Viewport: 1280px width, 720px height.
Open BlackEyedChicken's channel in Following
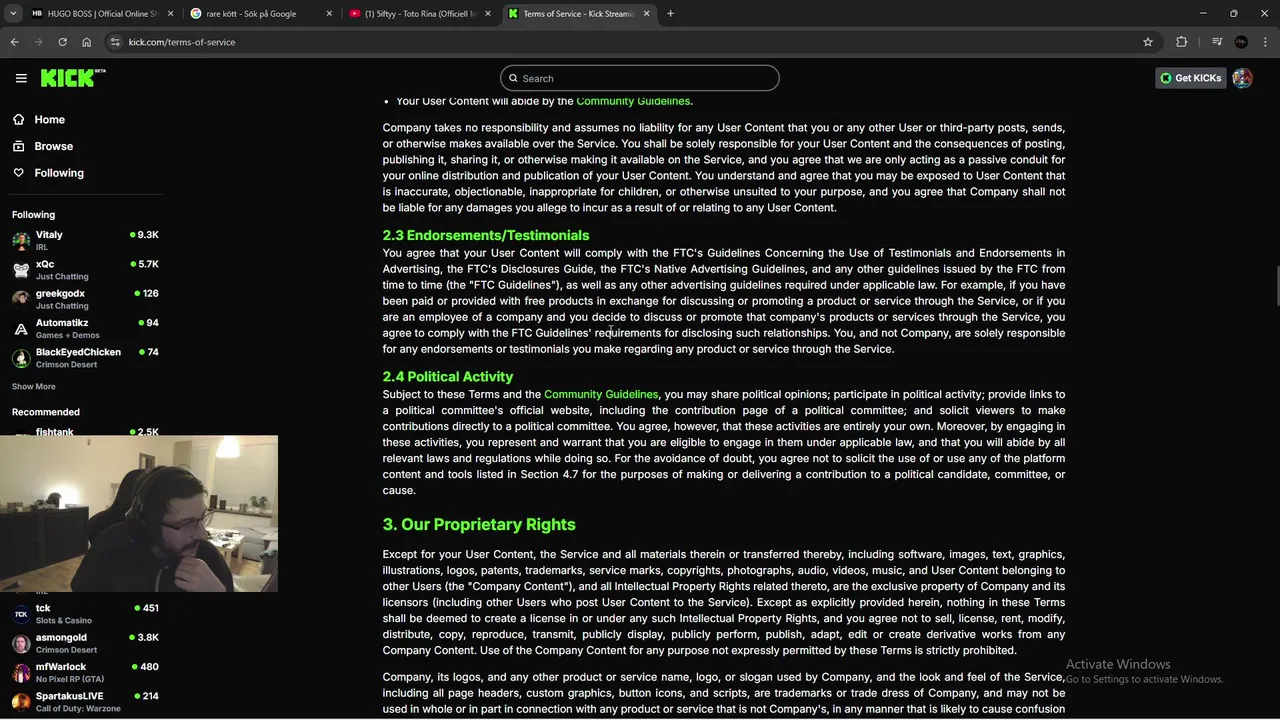click(84, 358)
